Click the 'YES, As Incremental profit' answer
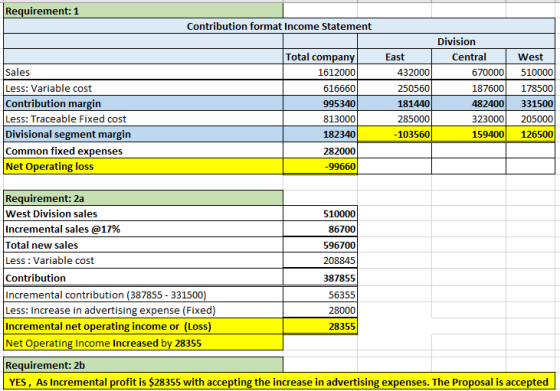The height and width of the screenshot is (391, 560). (279, 382)
